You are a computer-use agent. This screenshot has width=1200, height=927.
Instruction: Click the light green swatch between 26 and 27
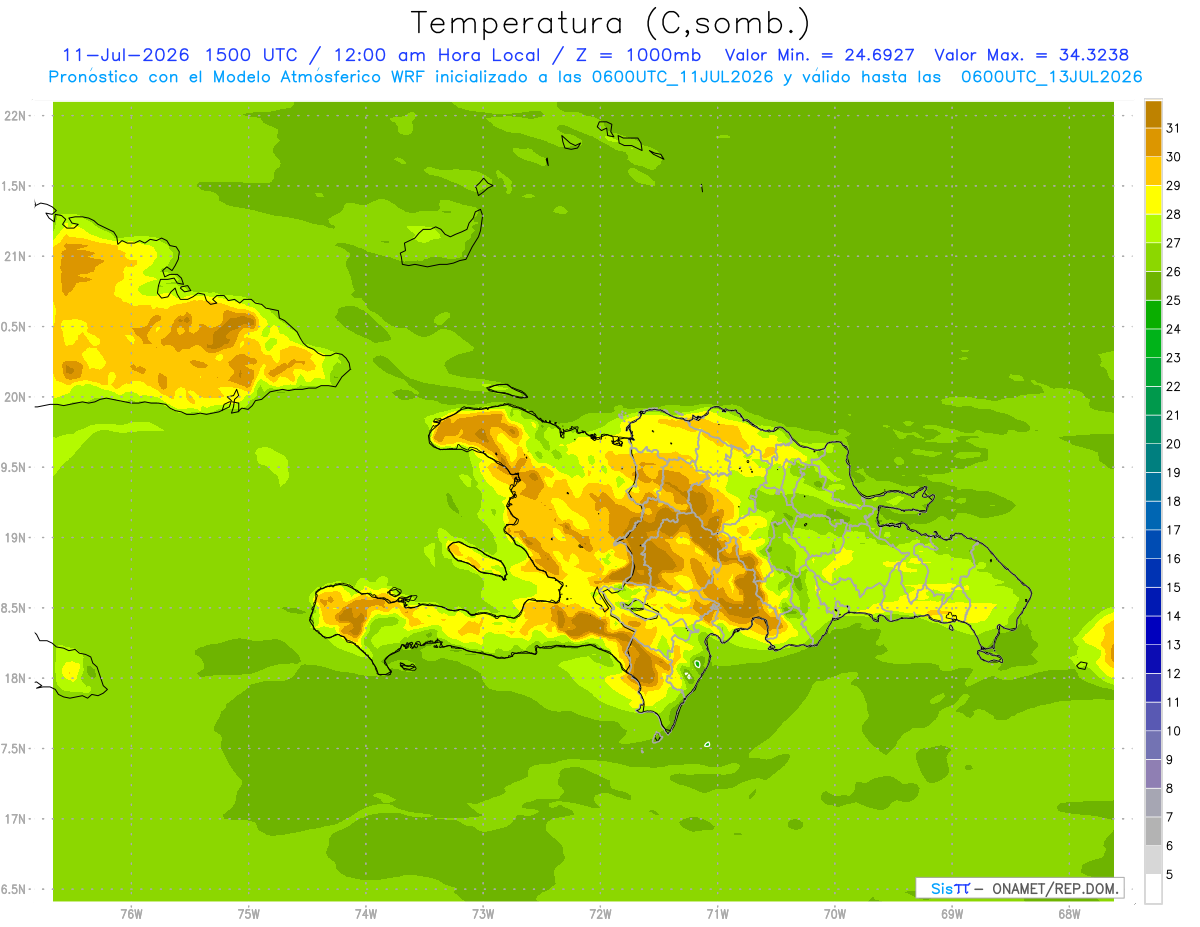pos(1153,257)
